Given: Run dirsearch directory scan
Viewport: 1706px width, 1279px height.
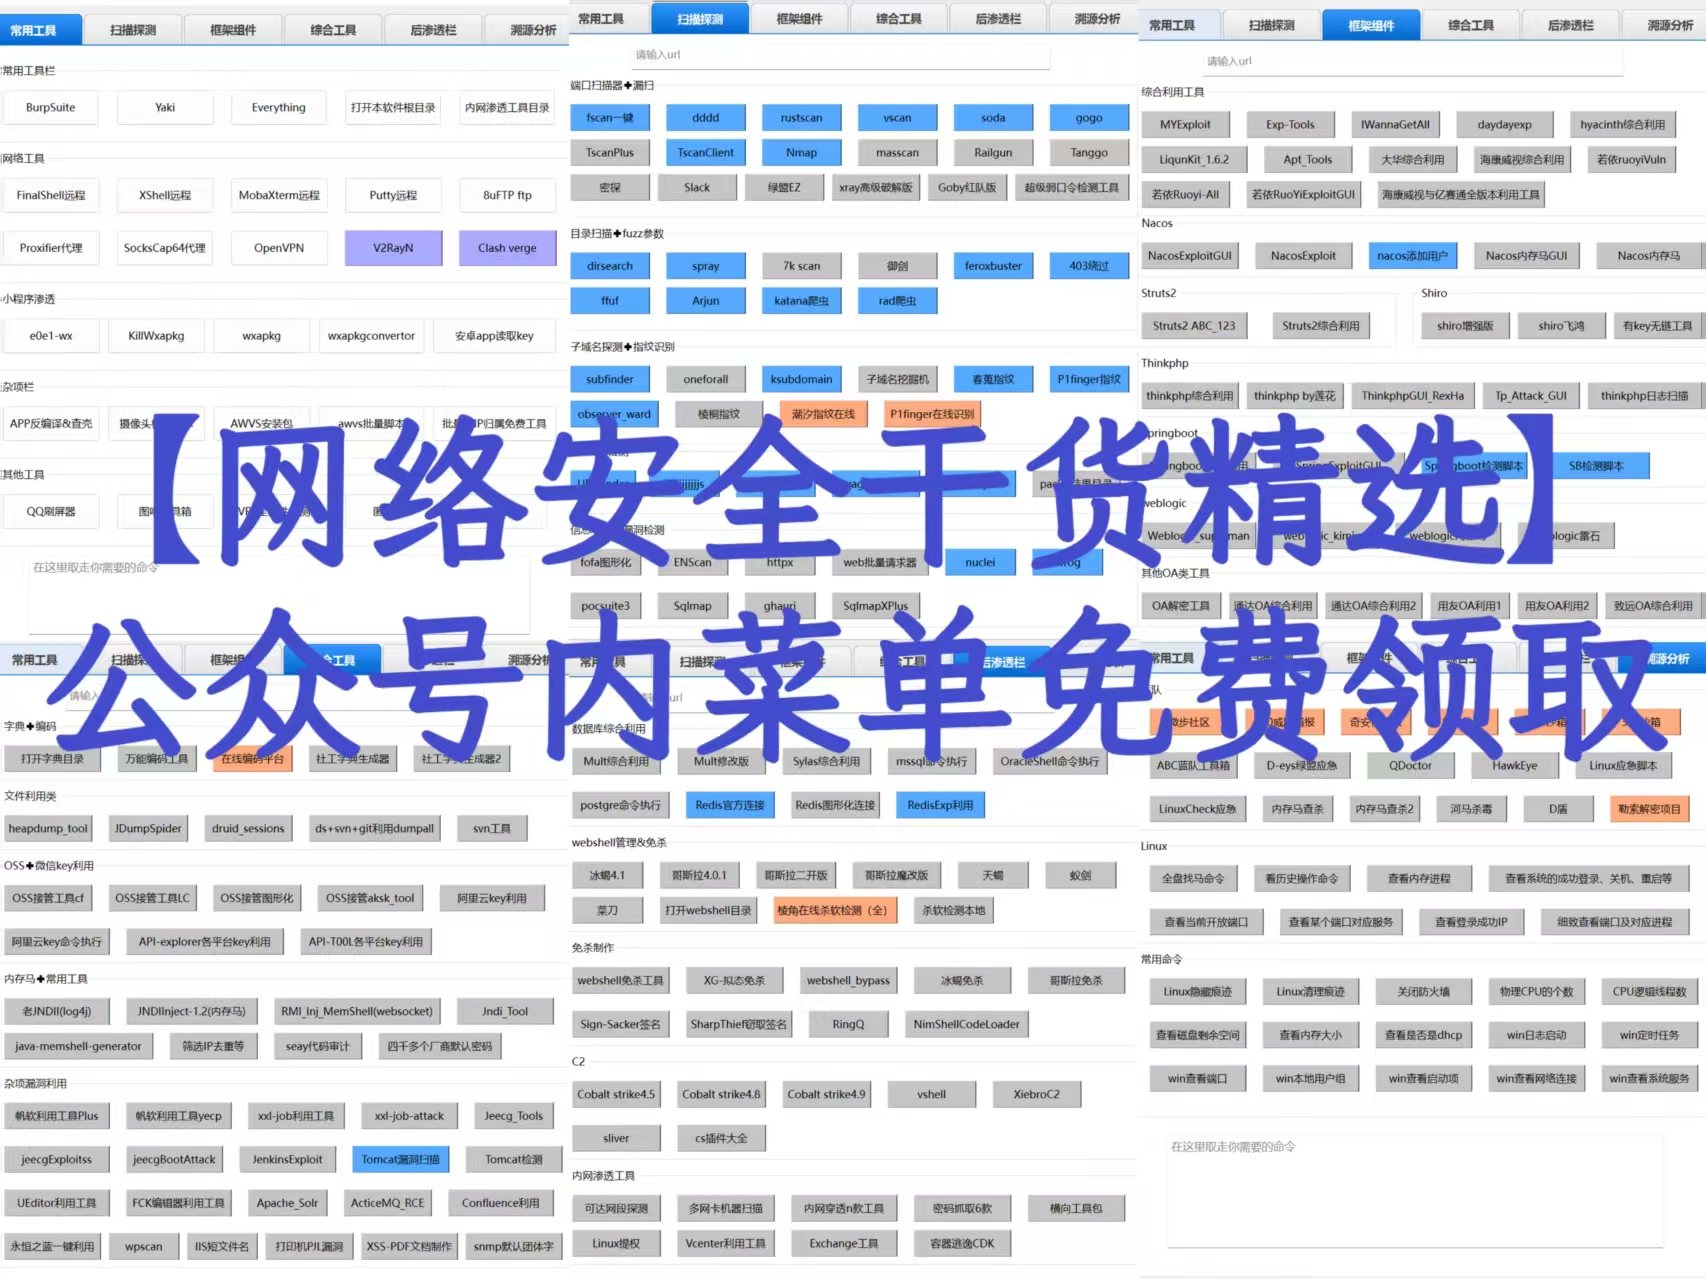Looking at the screenshot, I should [610, 266].
